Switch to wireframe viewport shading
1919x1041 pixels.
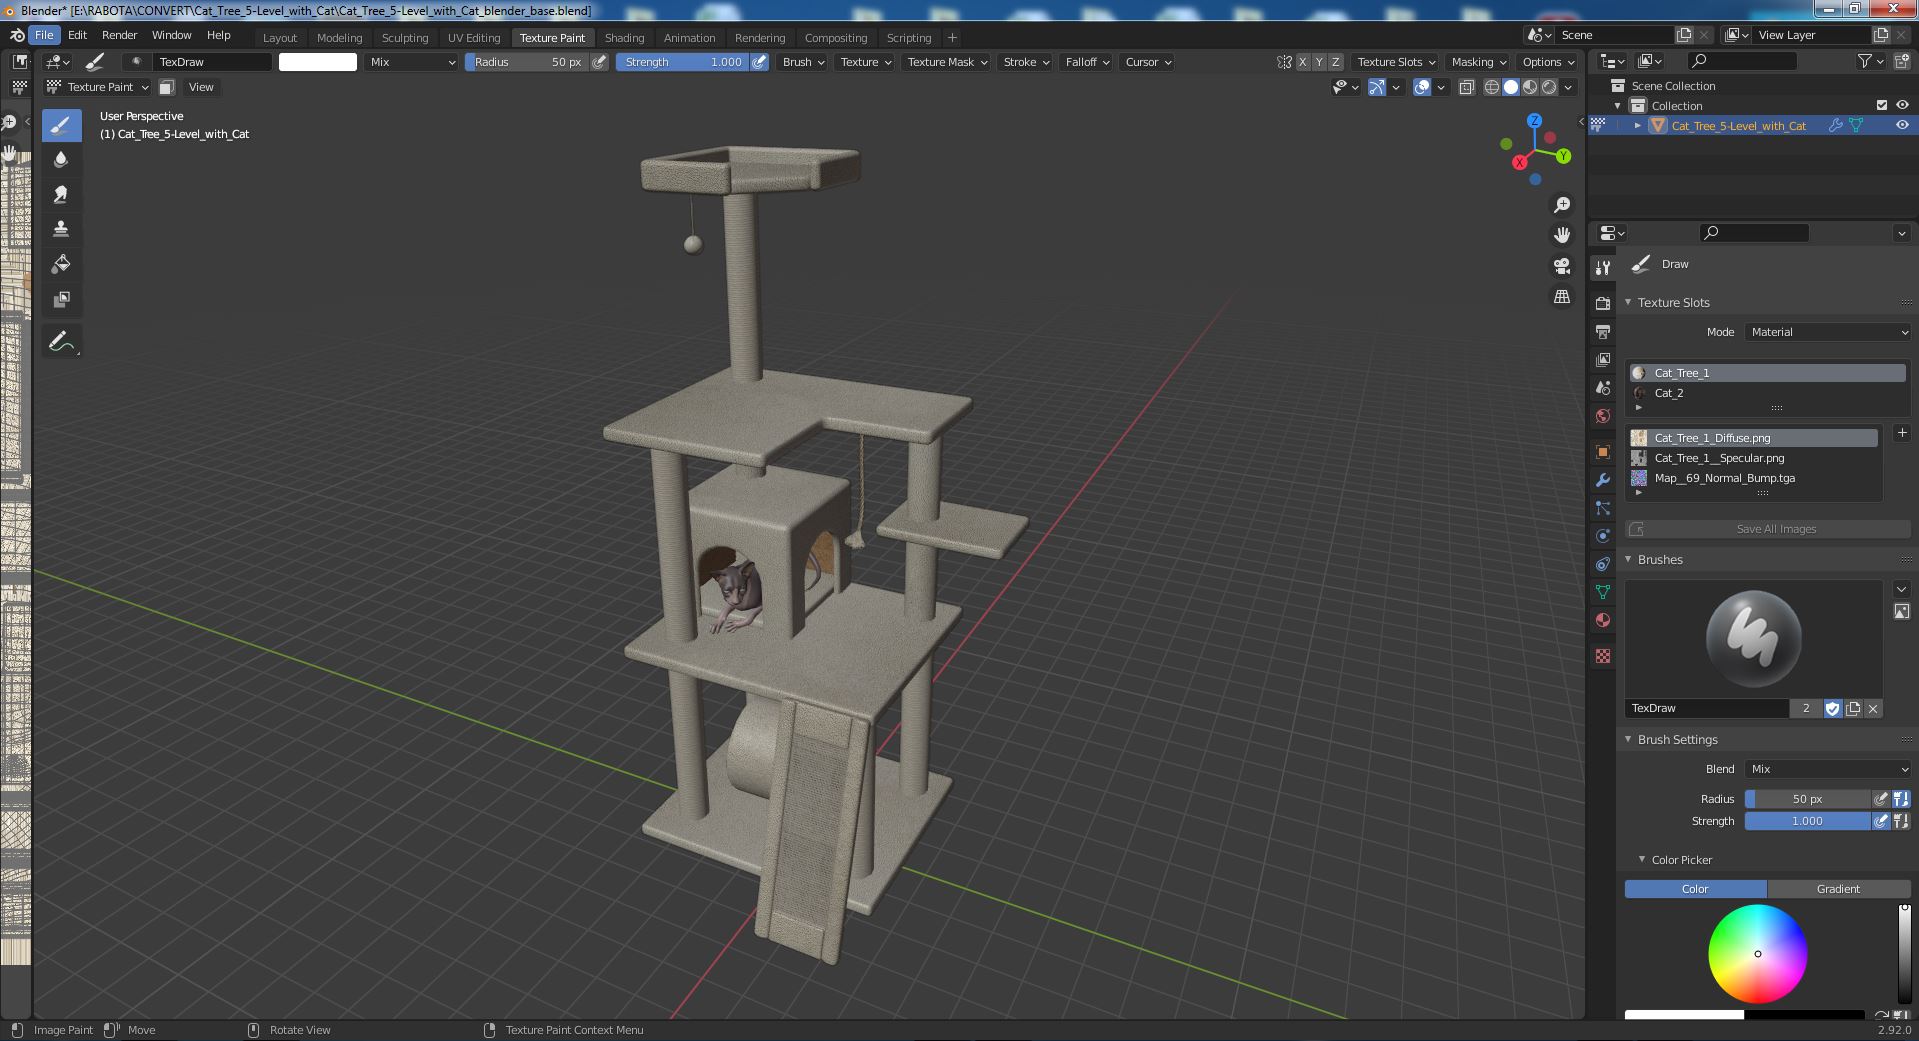pos(1491,87)
